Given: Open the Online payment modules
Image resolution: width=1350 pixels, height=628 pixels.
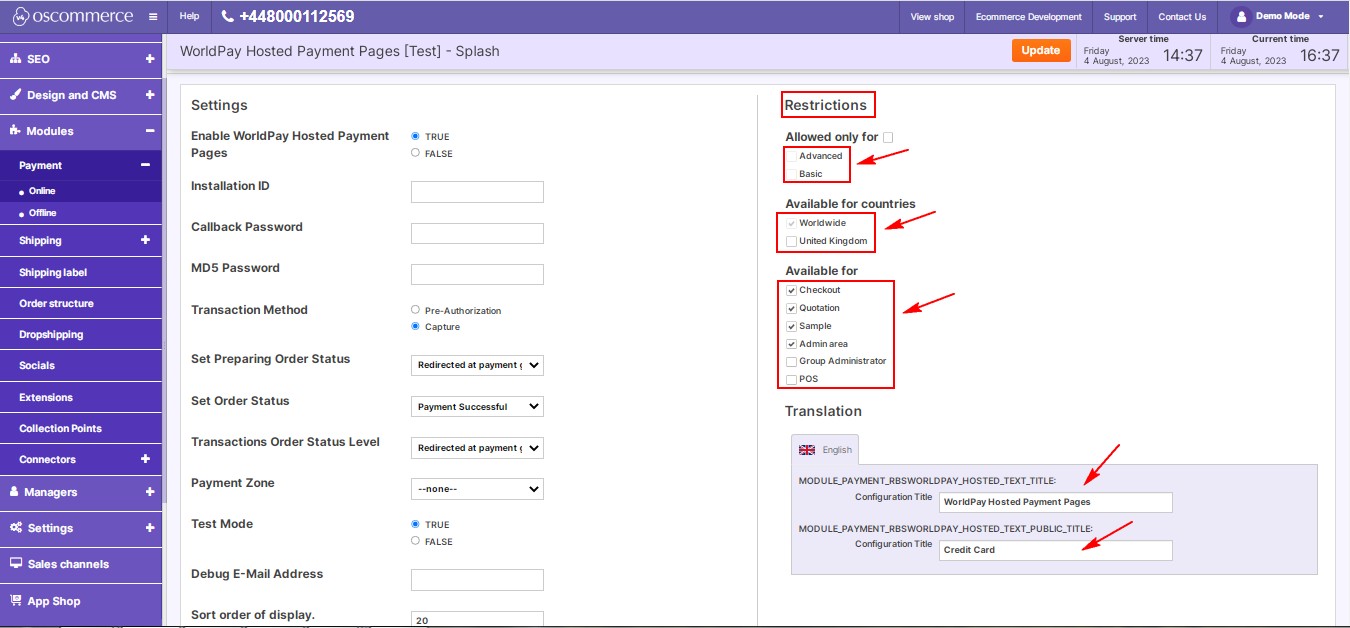Looking at the screenshot, I should [42, 191].
